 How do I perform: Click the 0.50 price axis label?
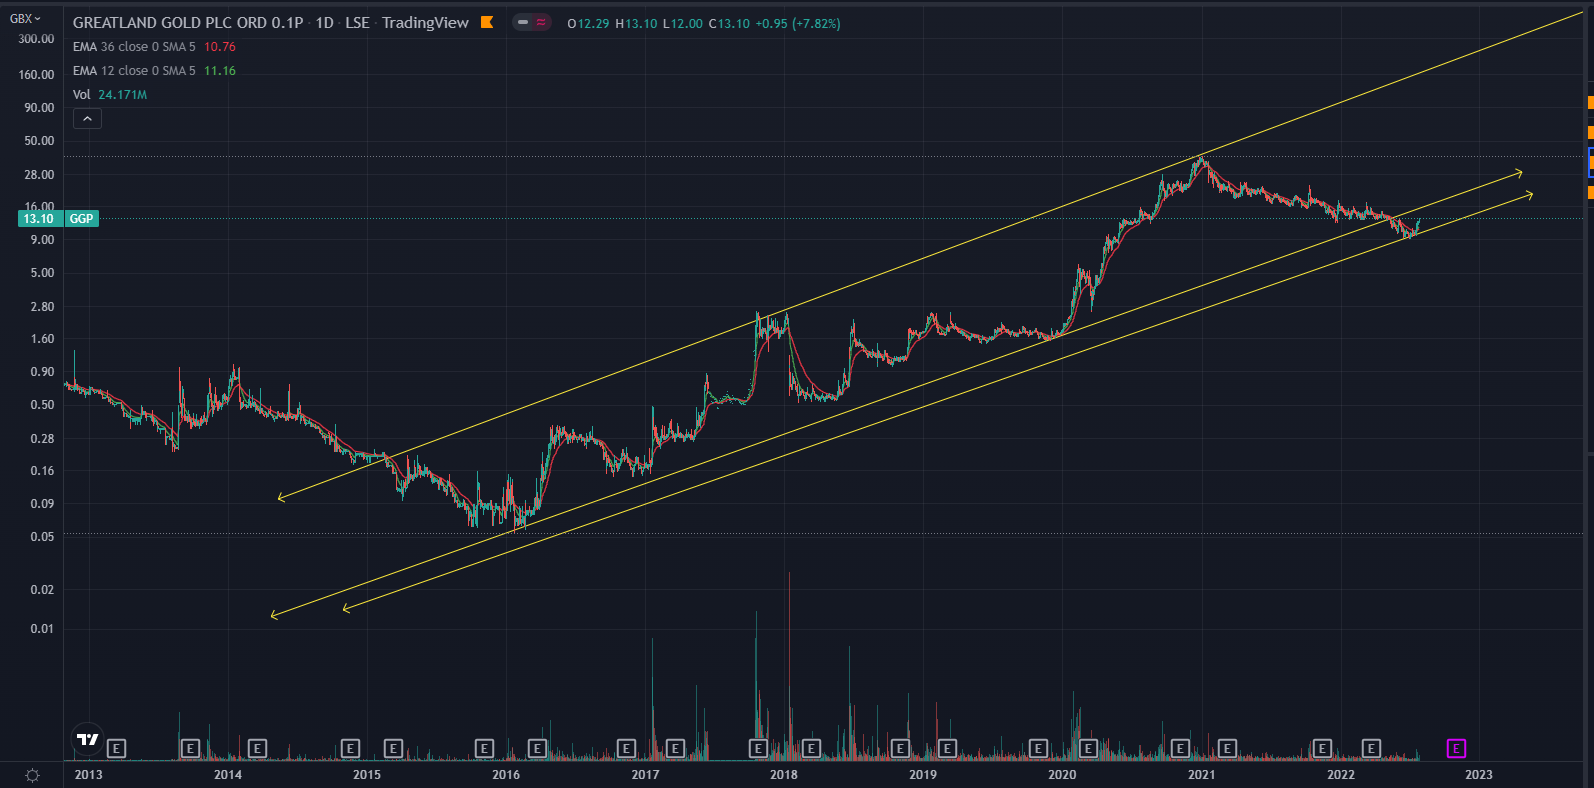(43, 405)
